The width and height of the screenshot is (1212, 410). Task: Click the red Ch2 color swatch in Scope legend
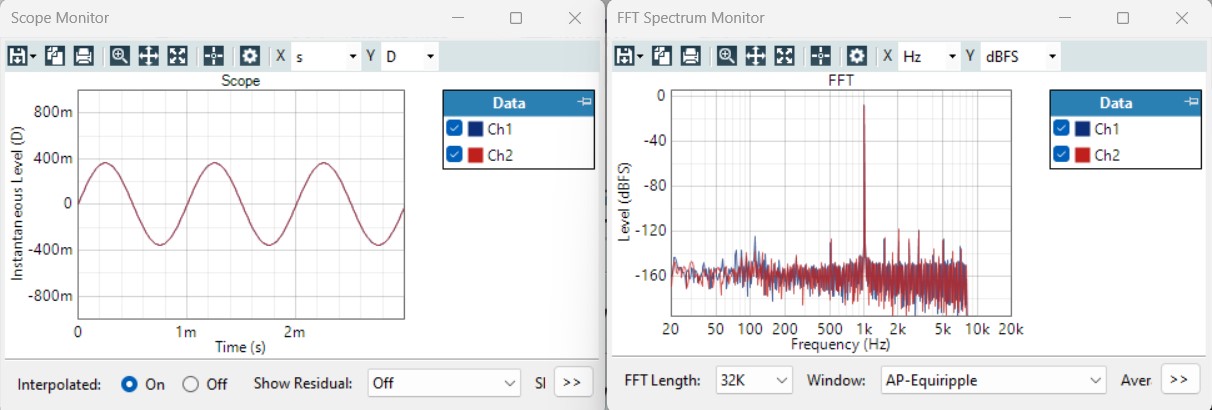click(476, 155)
